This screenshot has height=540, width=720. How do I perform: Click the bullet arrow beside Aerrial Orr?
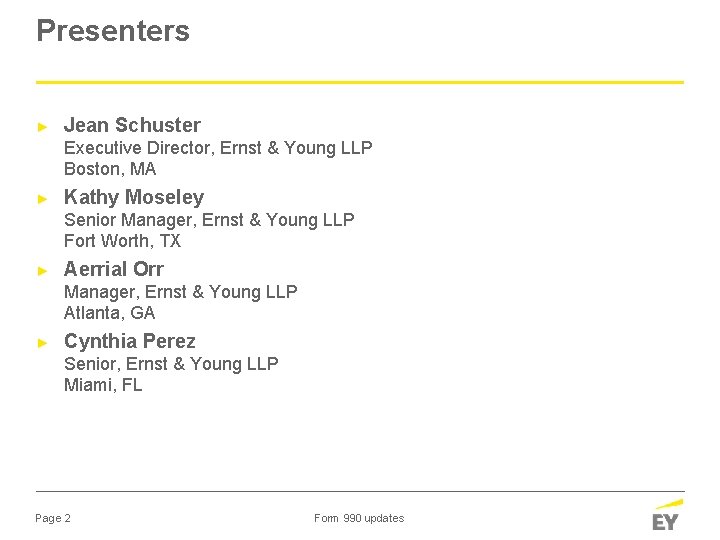click(x=41, y=270)
